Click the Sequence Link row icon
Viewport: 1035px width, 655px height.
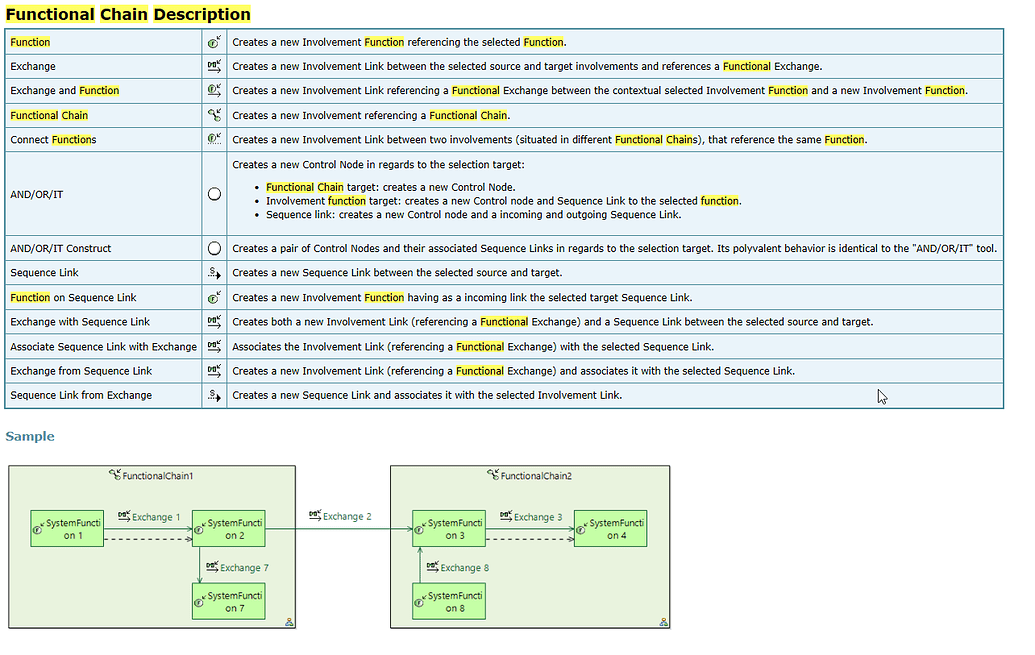214,273
